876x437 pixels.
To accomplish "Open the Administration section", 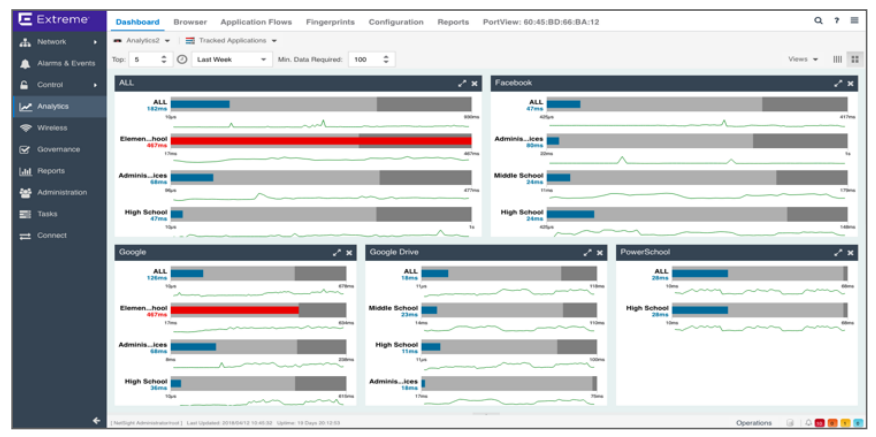I will click(x=59, y=192).
